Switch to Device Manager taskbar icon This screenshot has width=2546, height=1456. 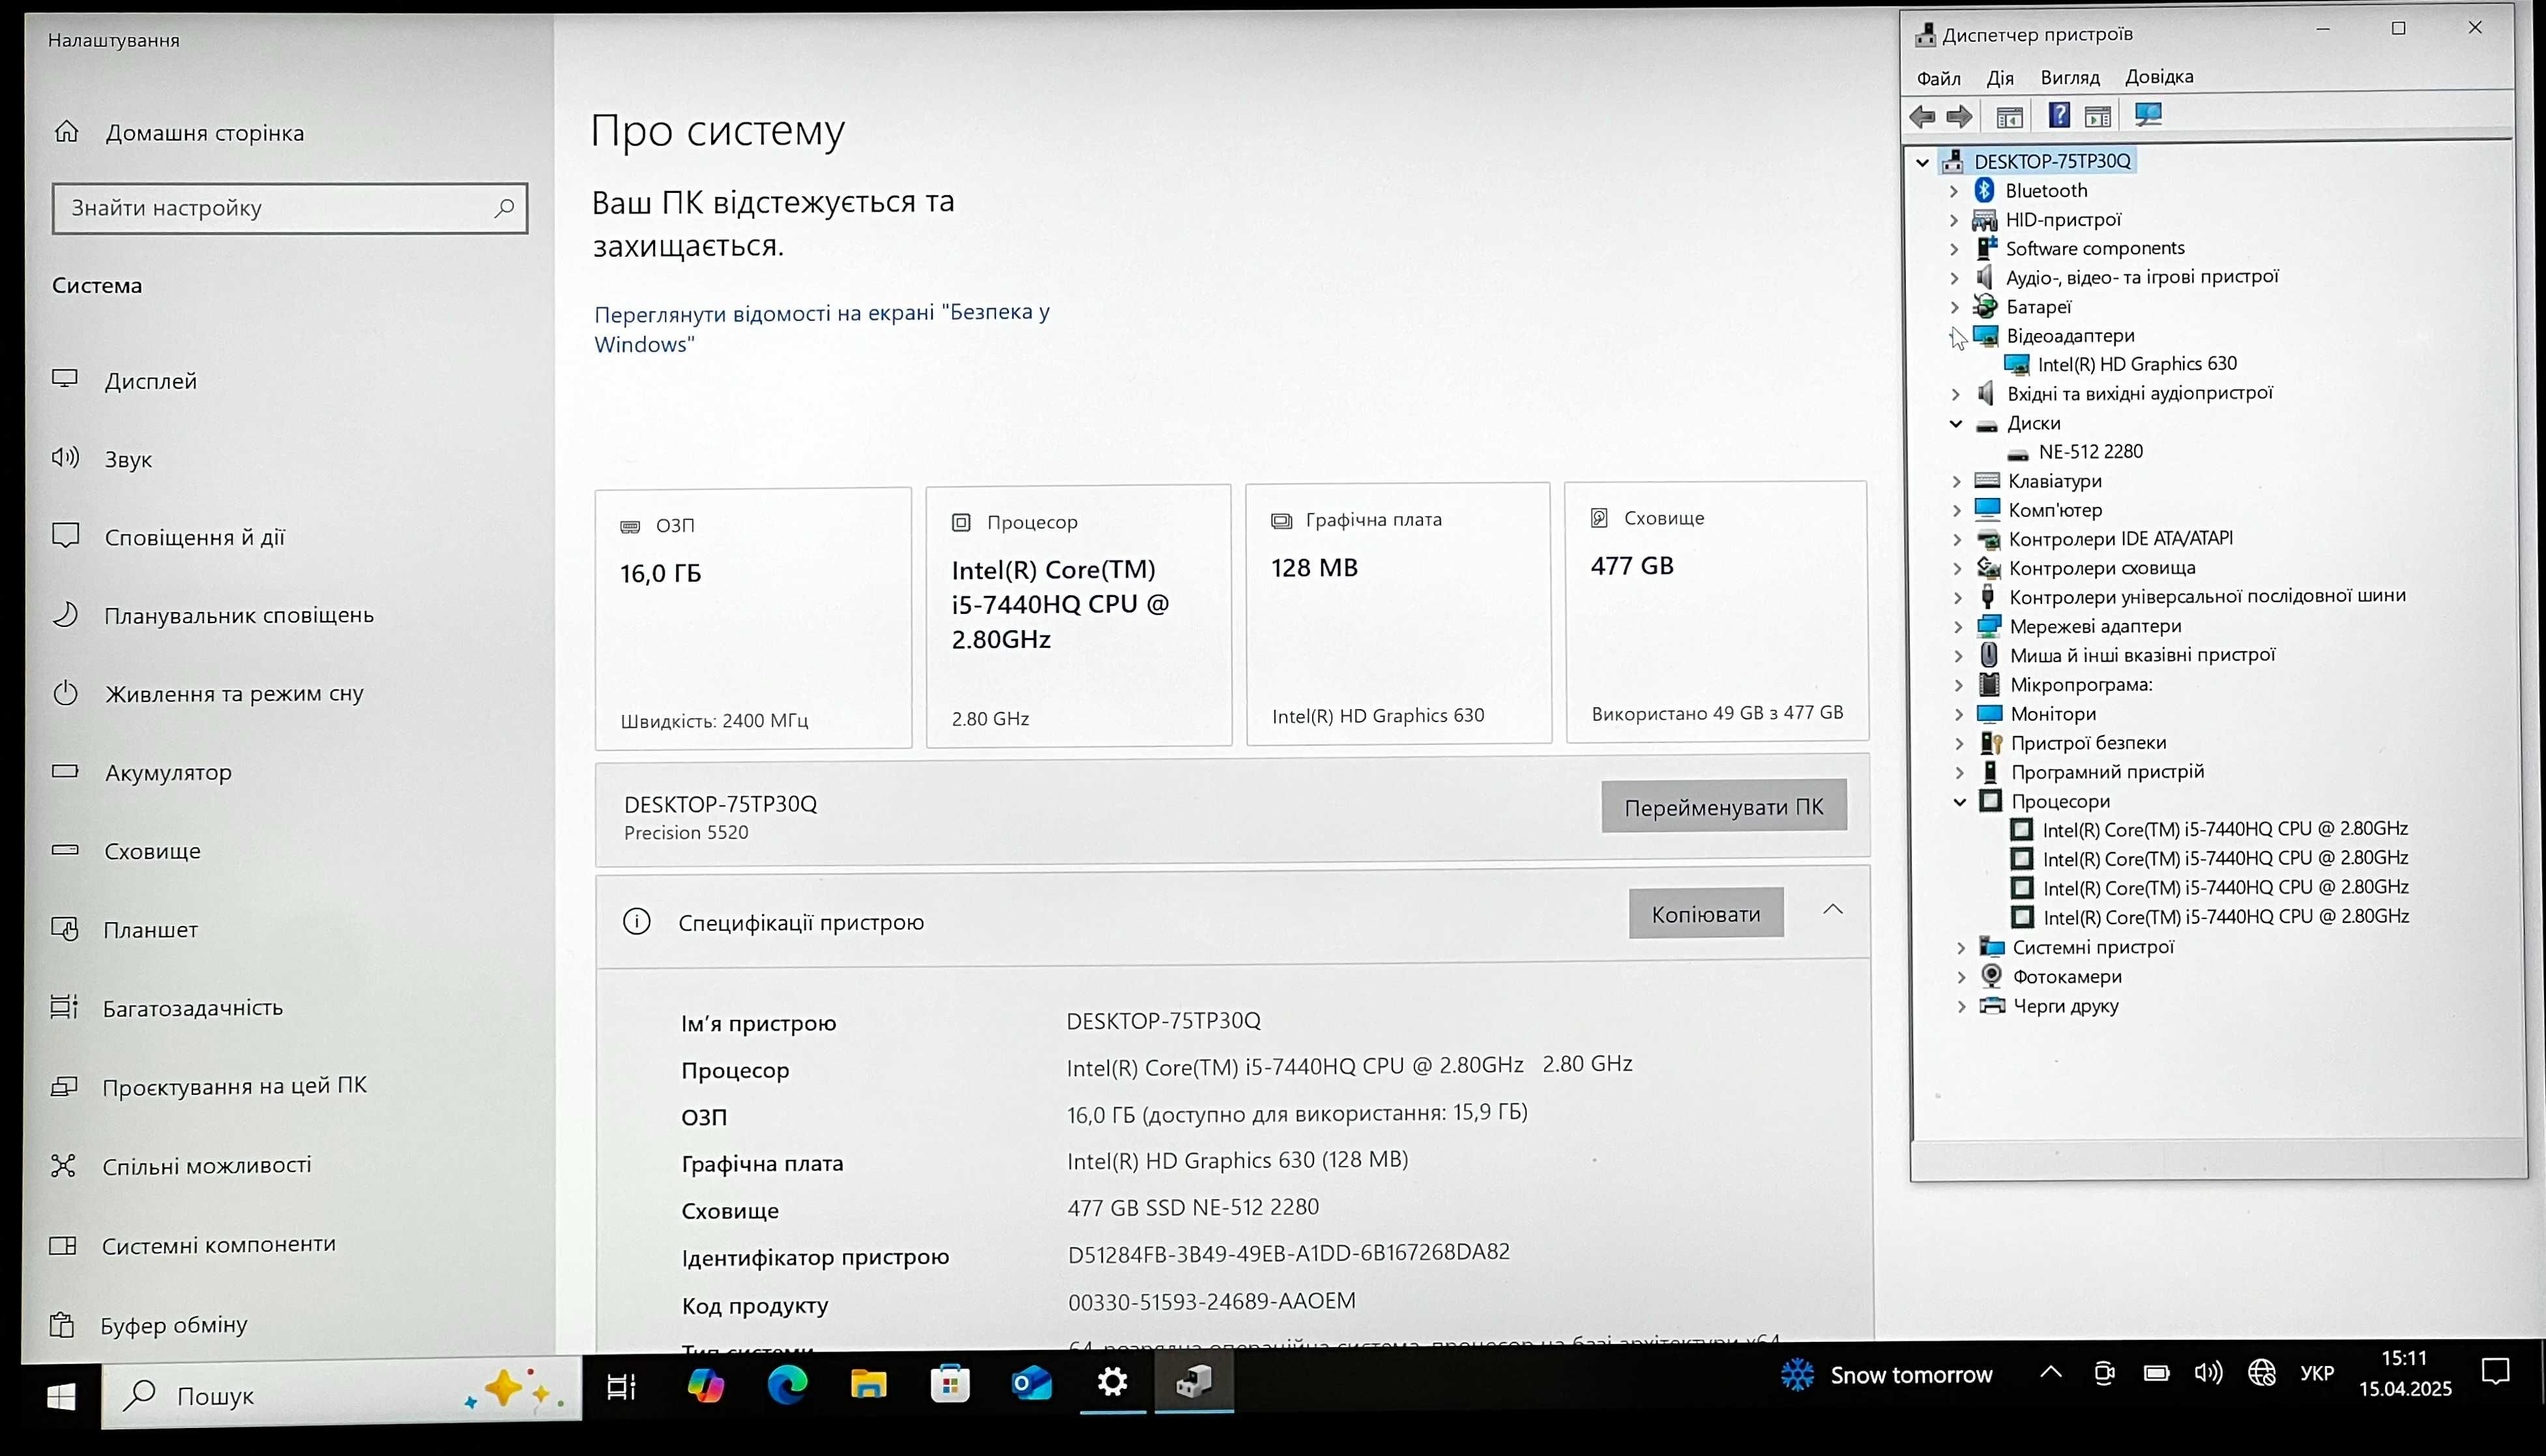(1194, 1382)
